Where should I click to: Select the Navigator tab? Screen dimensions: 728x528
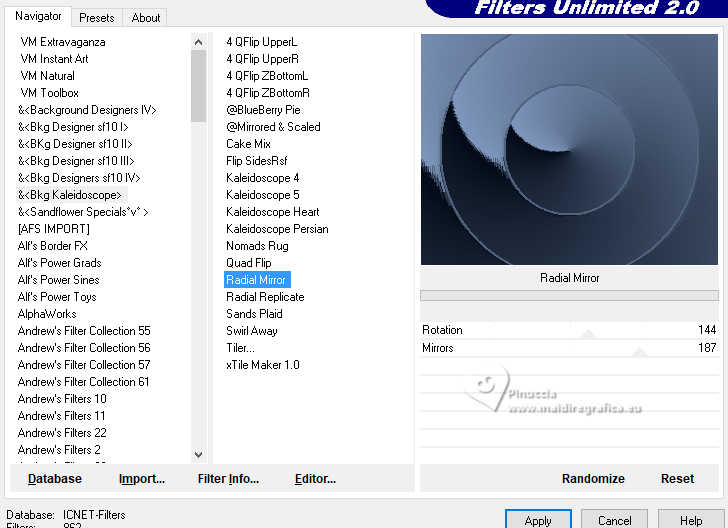coord(38,16)
